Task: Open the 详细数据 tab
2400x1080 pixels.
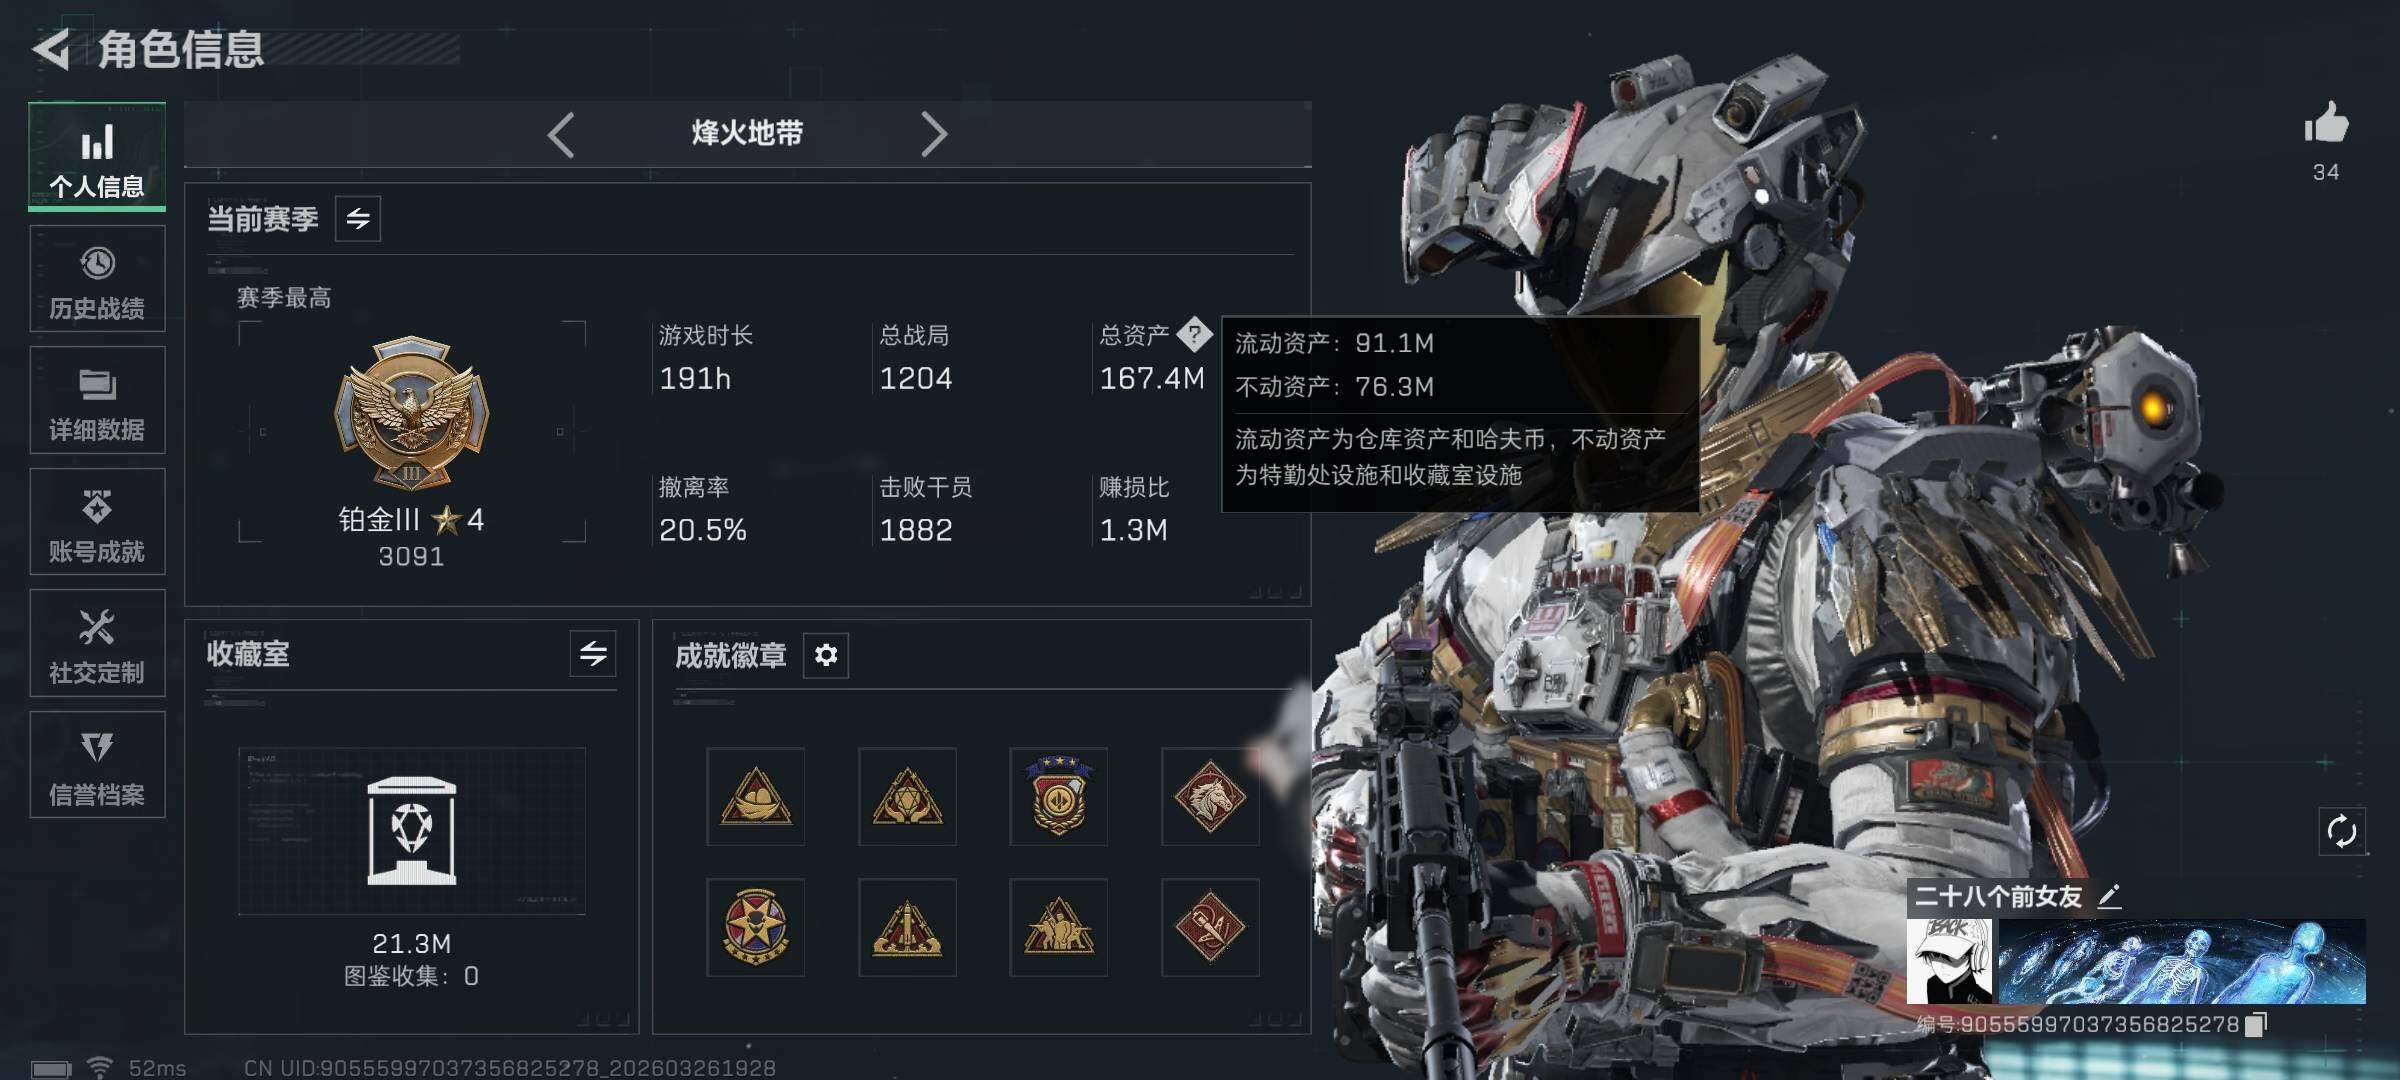Action: tap(97, 400)
